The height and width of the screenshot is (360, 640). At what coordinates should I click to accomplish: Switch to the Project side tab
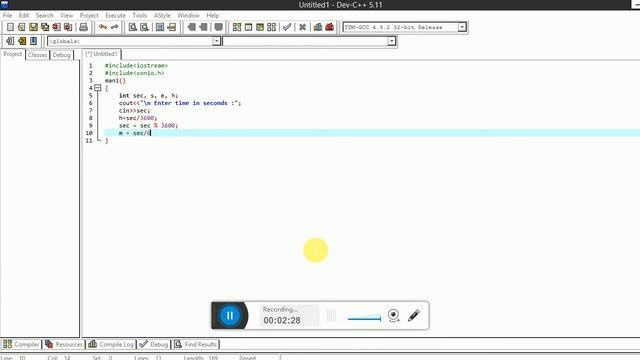point(13,54)
